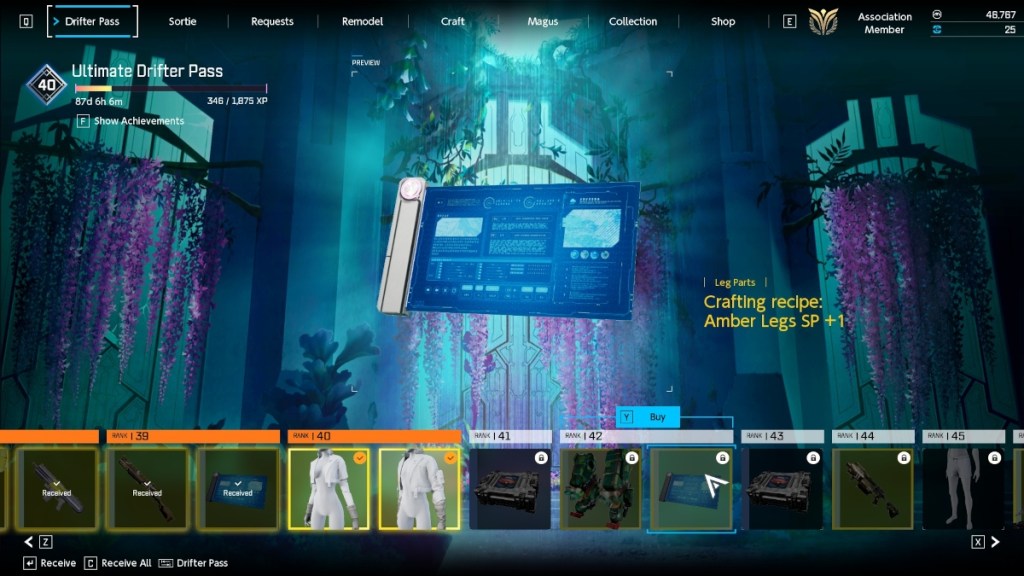Switch to the Craft tab

tap(452, 21)
